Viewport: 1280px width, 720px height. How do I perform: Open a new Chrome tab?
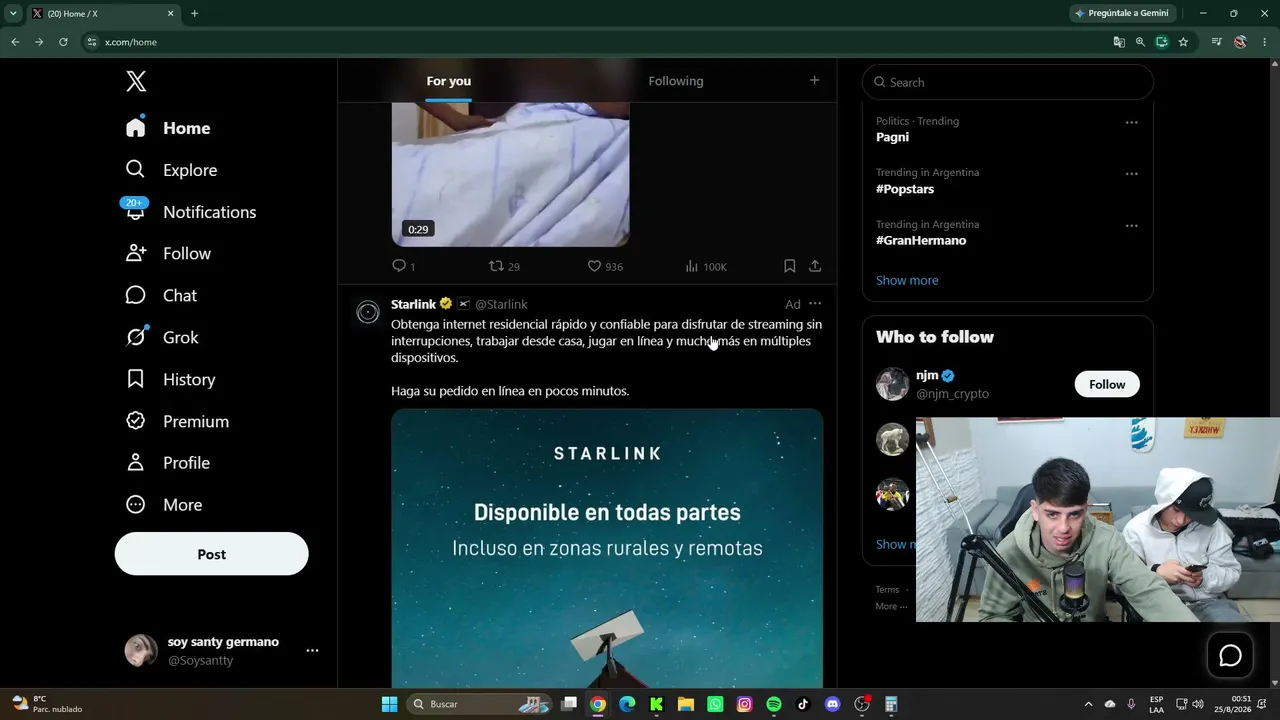tap(194, 13)
